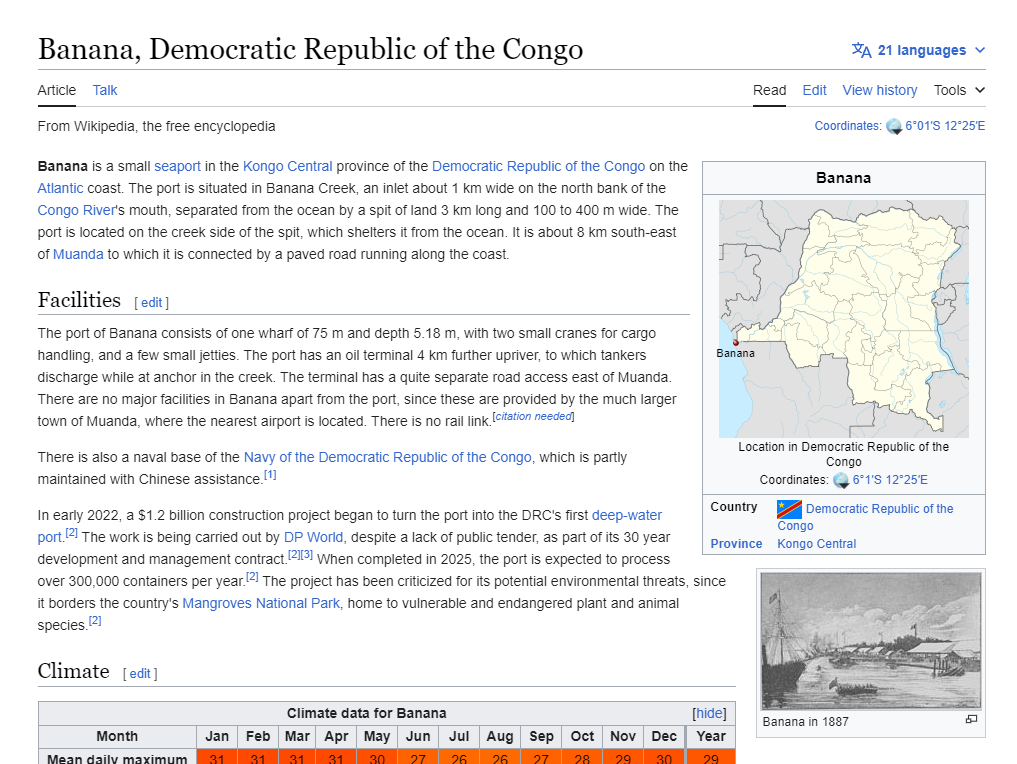The image size is (1017, 764).
Task: Edit the Facilities section
Action: coord(151,302)
